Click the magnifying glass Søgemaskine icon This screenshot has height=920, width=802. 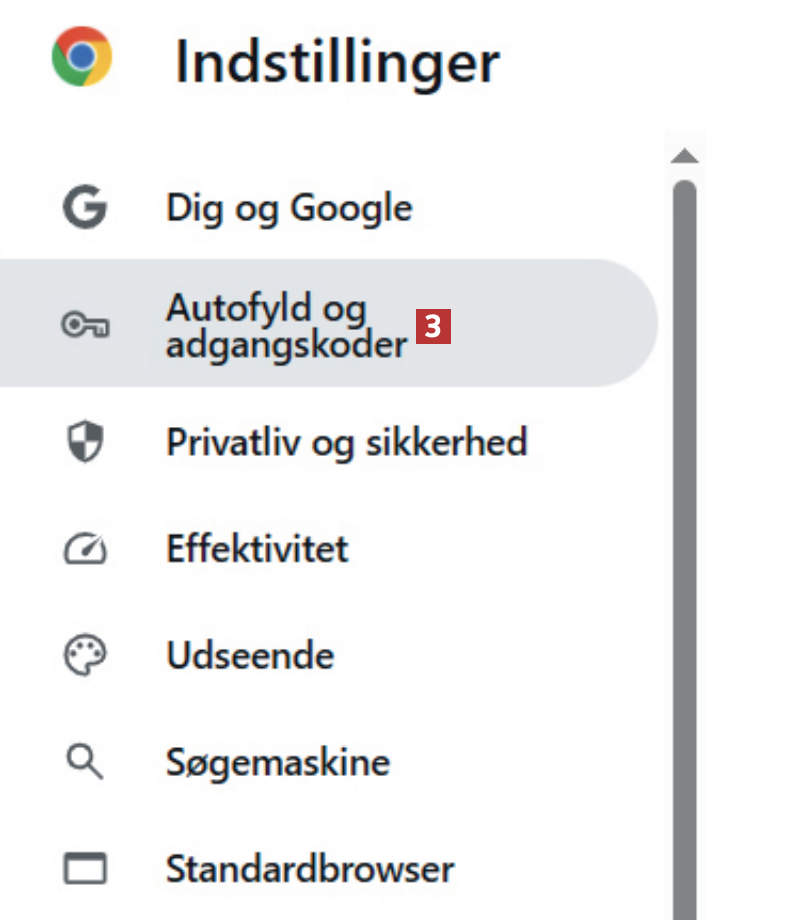tap(85, 763)
